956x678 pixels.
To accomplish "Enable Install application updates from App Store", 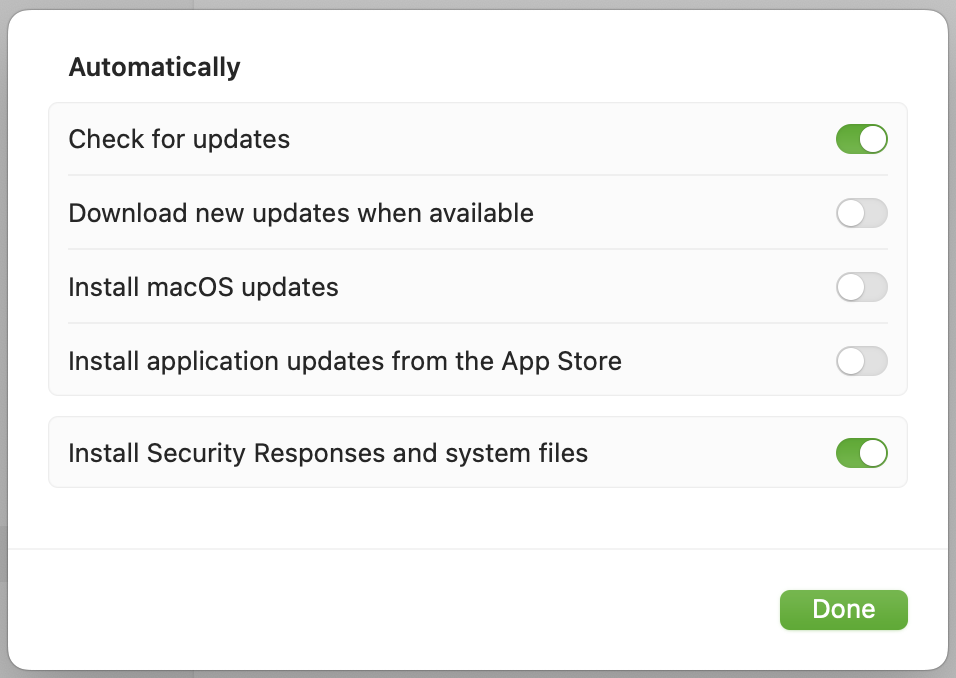I will pyautogui.click(x=862, y=361).
